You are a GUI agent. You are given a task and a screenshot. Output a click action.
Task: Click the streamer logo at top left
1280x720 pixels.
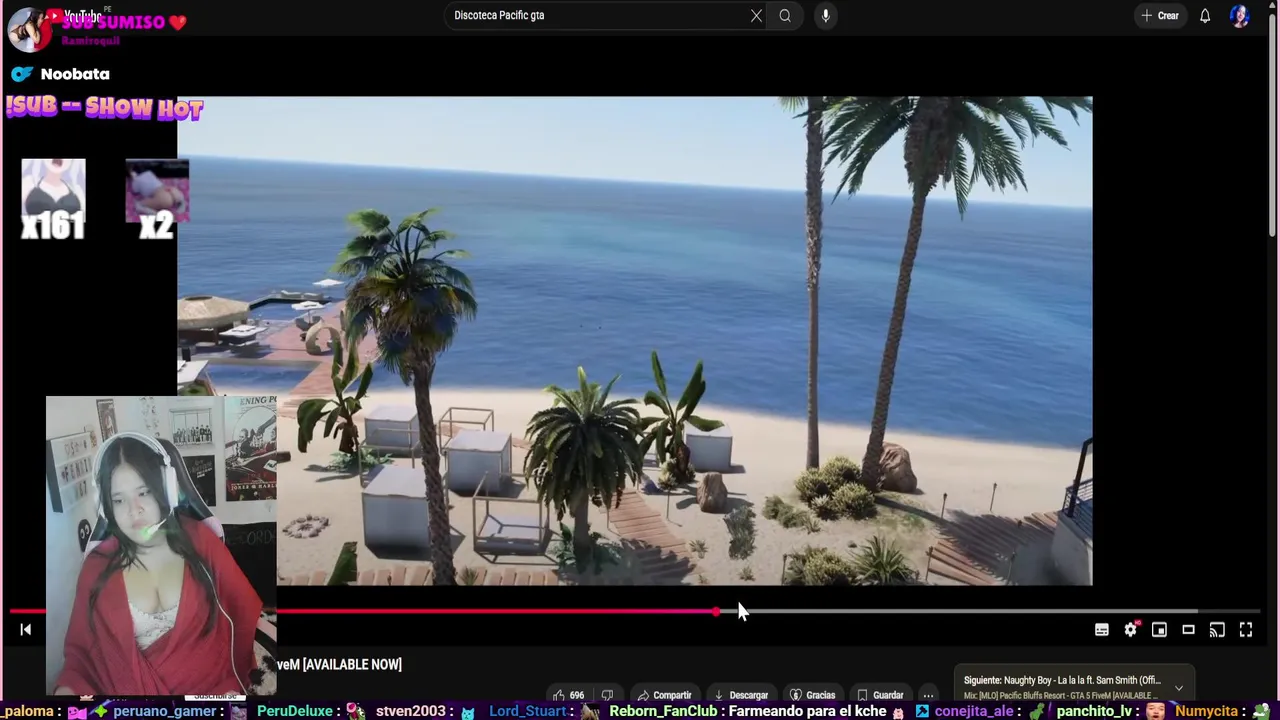click(x=27, y=28)
